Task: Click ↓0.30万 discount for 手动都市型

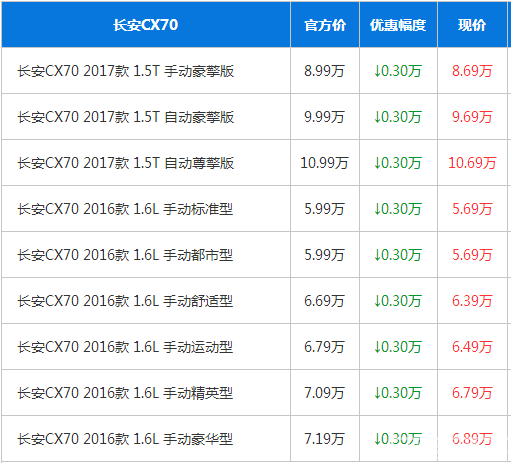Action: click(398, 255)
